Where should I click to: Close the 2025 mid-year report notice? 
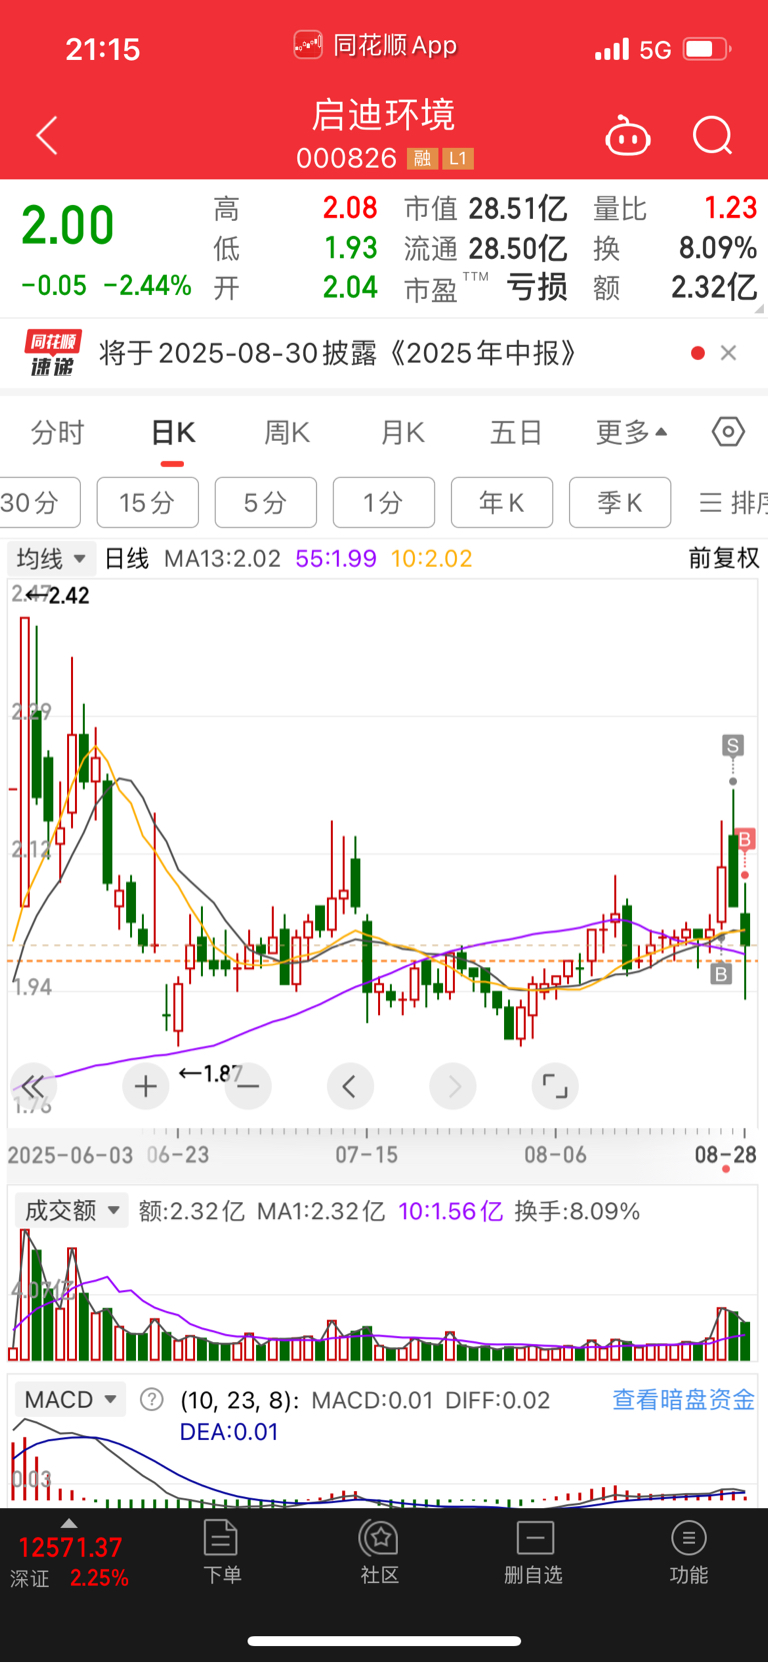(x=729, y=353)
